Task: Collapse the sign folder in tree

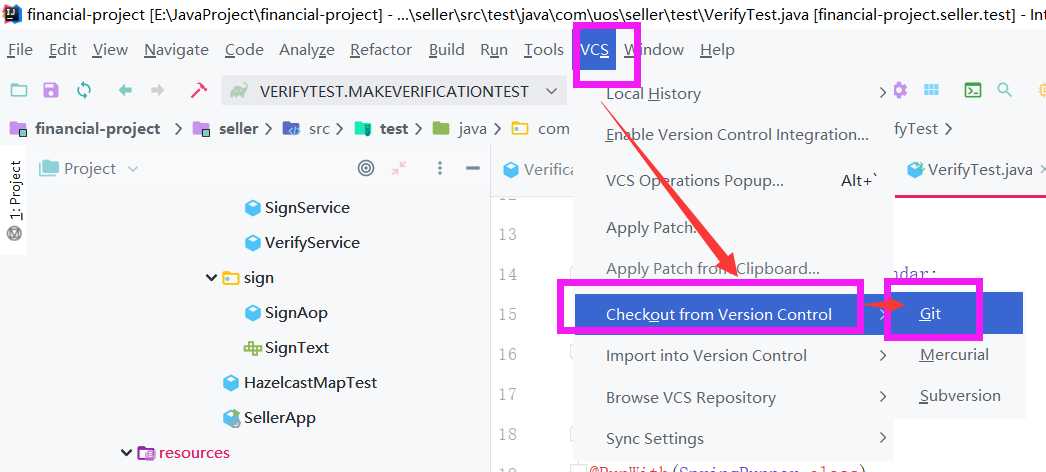Action: 212,277
